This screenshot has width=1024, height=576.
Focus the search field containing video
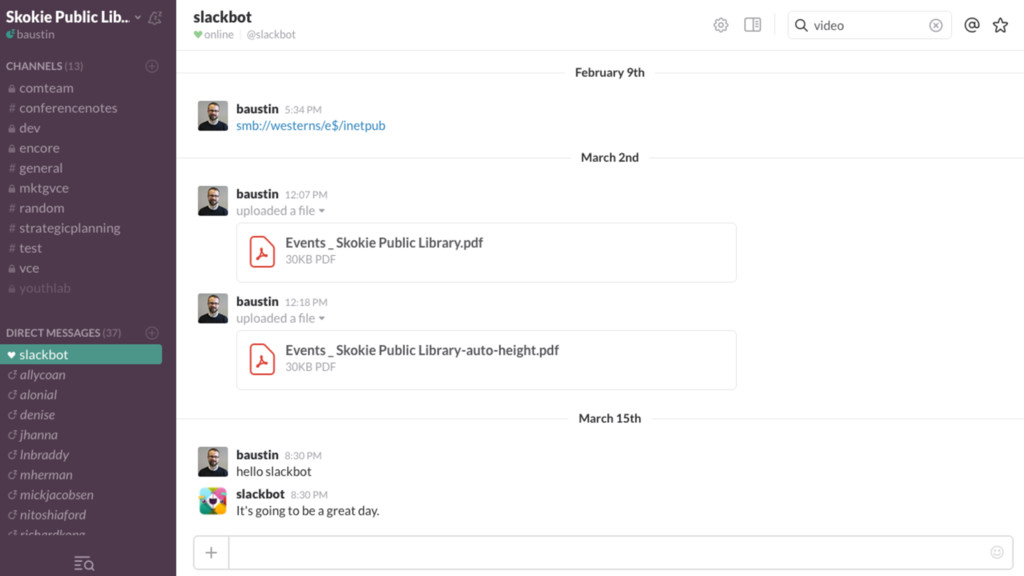point(869,25)
